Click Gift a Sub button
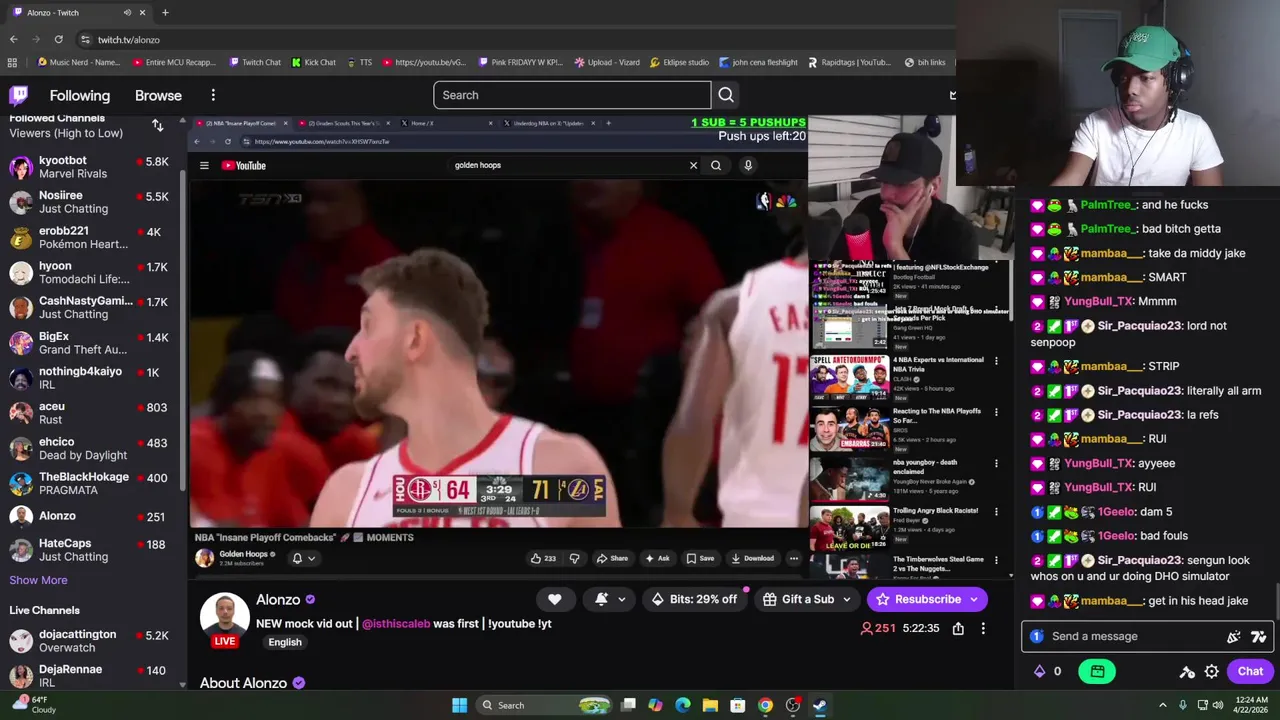Screen dimensions: 1280x720 point(798,599)
